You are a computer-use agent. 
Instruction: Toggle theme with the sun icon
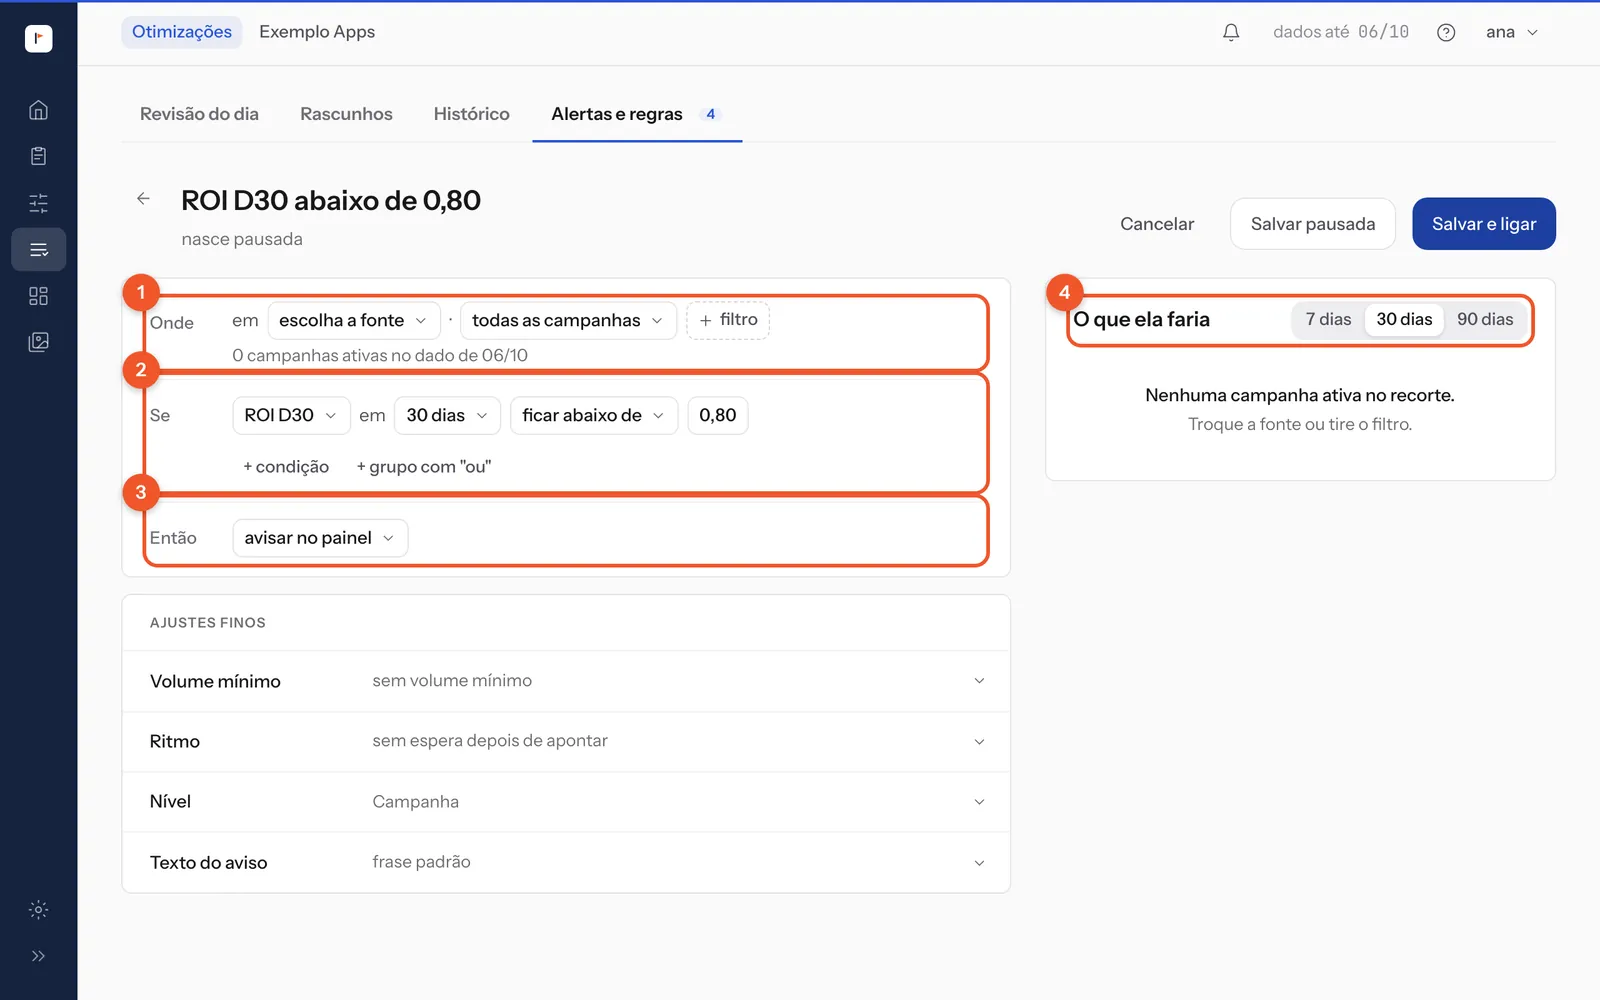tap(38, 910)
